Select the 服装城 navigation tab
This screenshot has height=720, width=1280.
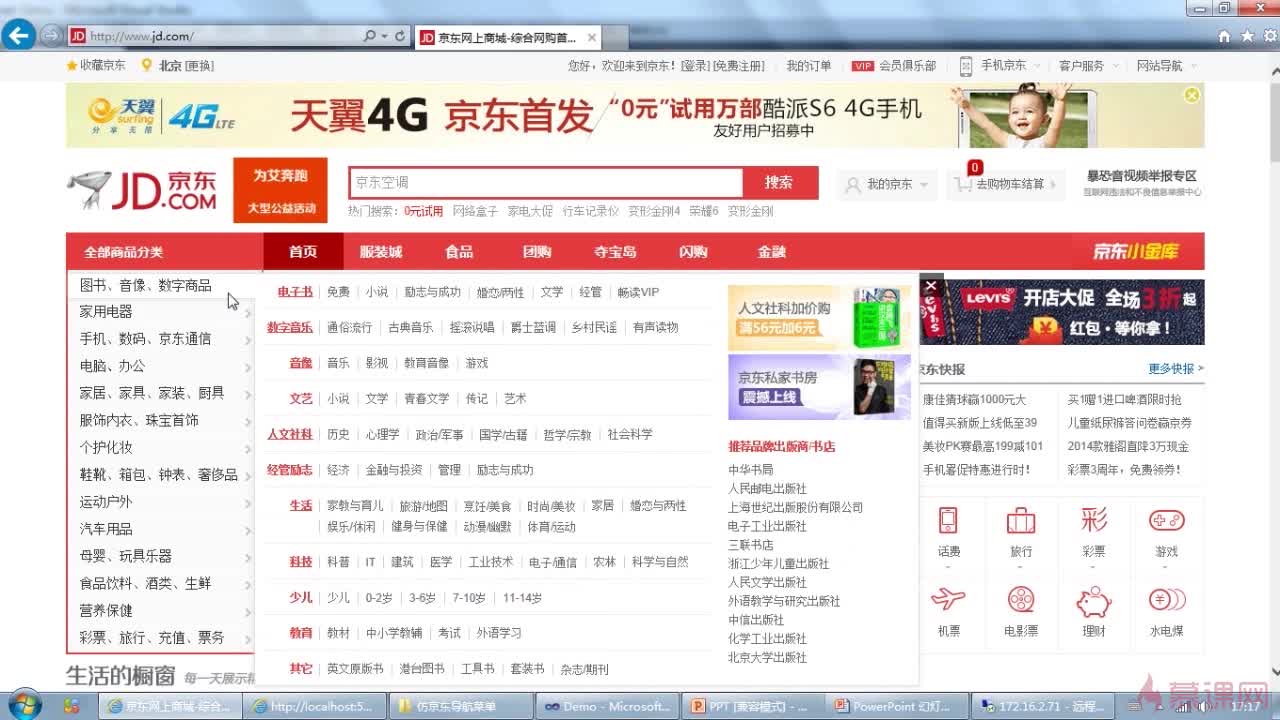click(381, 252)
